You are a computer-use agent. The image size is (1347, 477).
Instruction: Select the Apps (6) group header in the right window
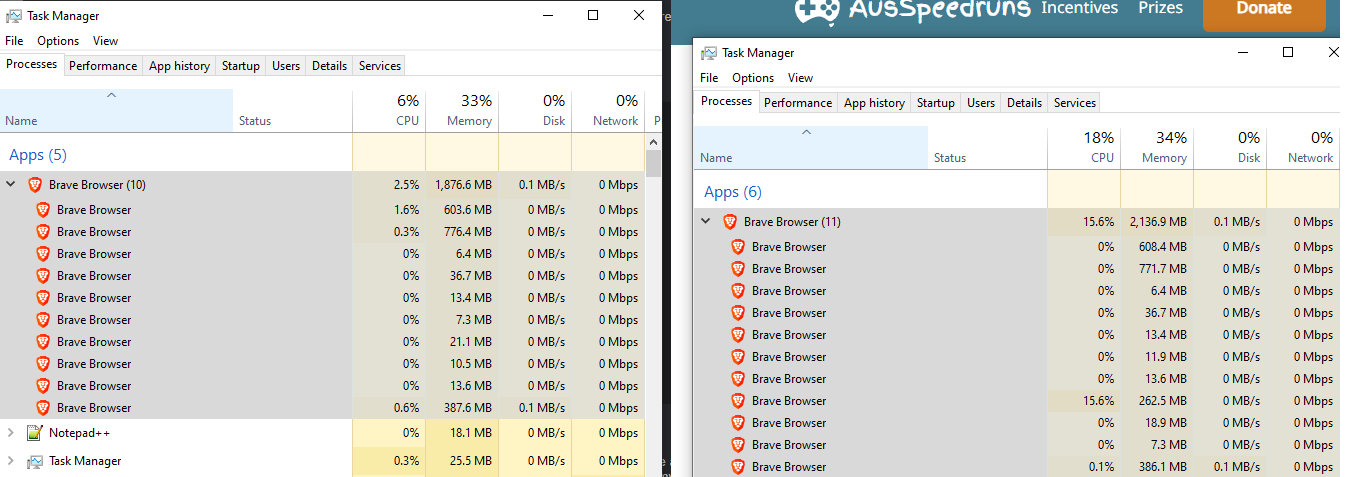[x=733, y=192]
